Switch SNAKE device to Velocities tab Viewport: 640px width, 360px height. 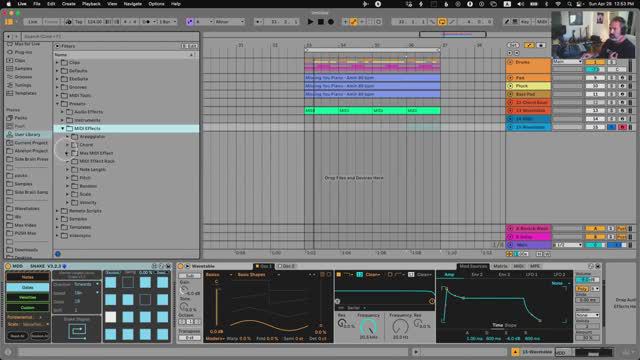[27, 298]
